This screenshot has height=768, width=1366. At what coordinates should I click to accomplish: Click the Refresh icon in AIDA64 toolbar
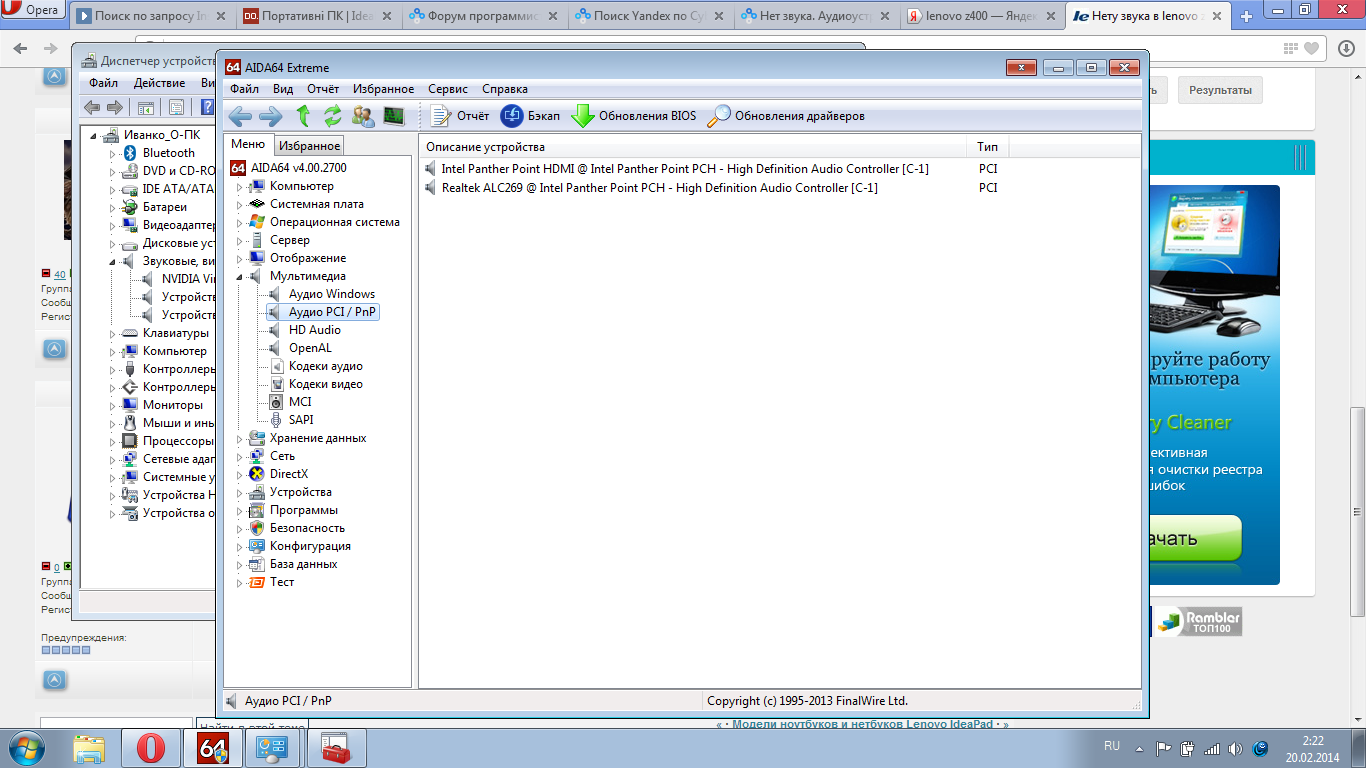(x=333, y=116)
